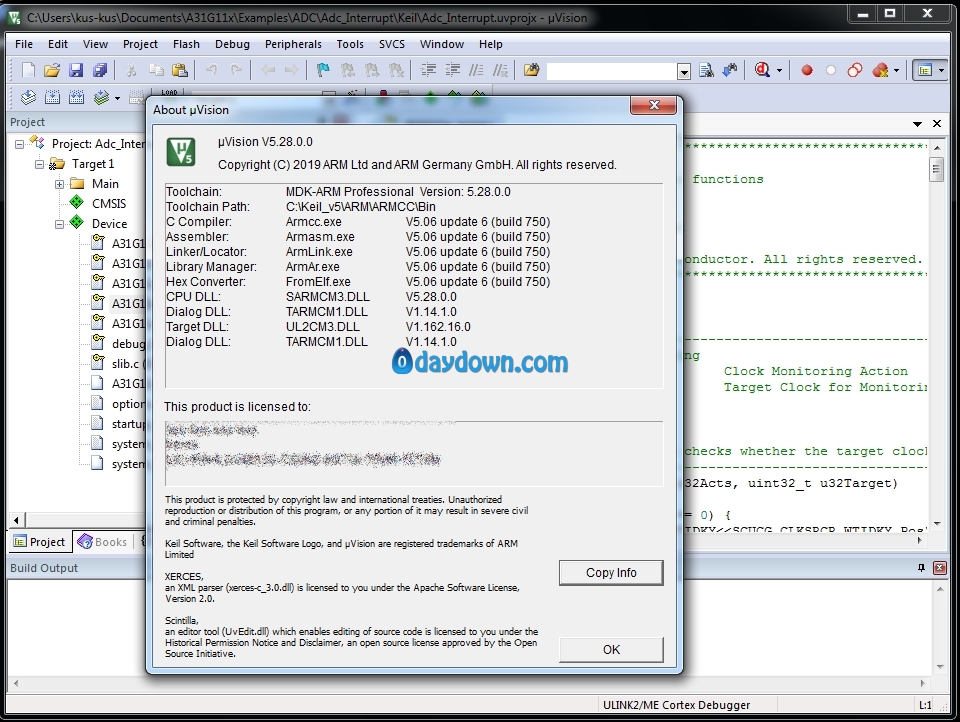Viewport: 960px width, 722px height.
Task: Go to the previous bookmark icon
Action: pyautogui.click(x=348, y=70)
